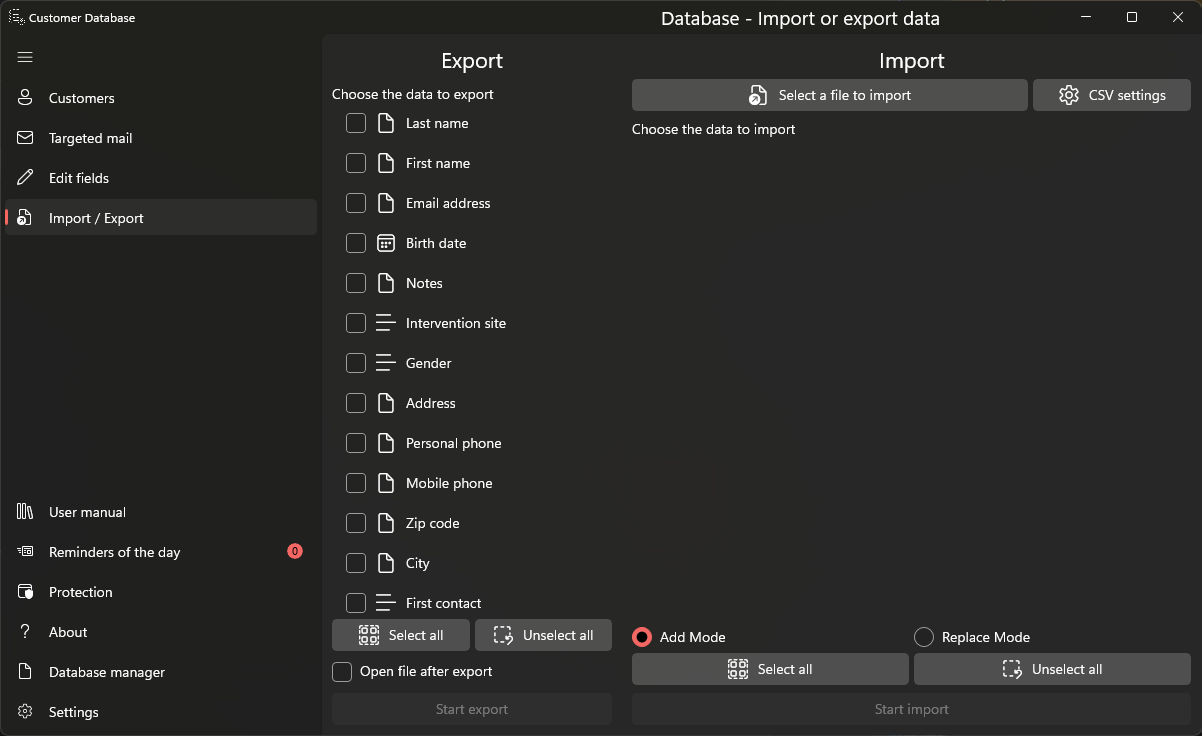
Task: Click the Protection shield icon
Action: (x=25, y=592)
